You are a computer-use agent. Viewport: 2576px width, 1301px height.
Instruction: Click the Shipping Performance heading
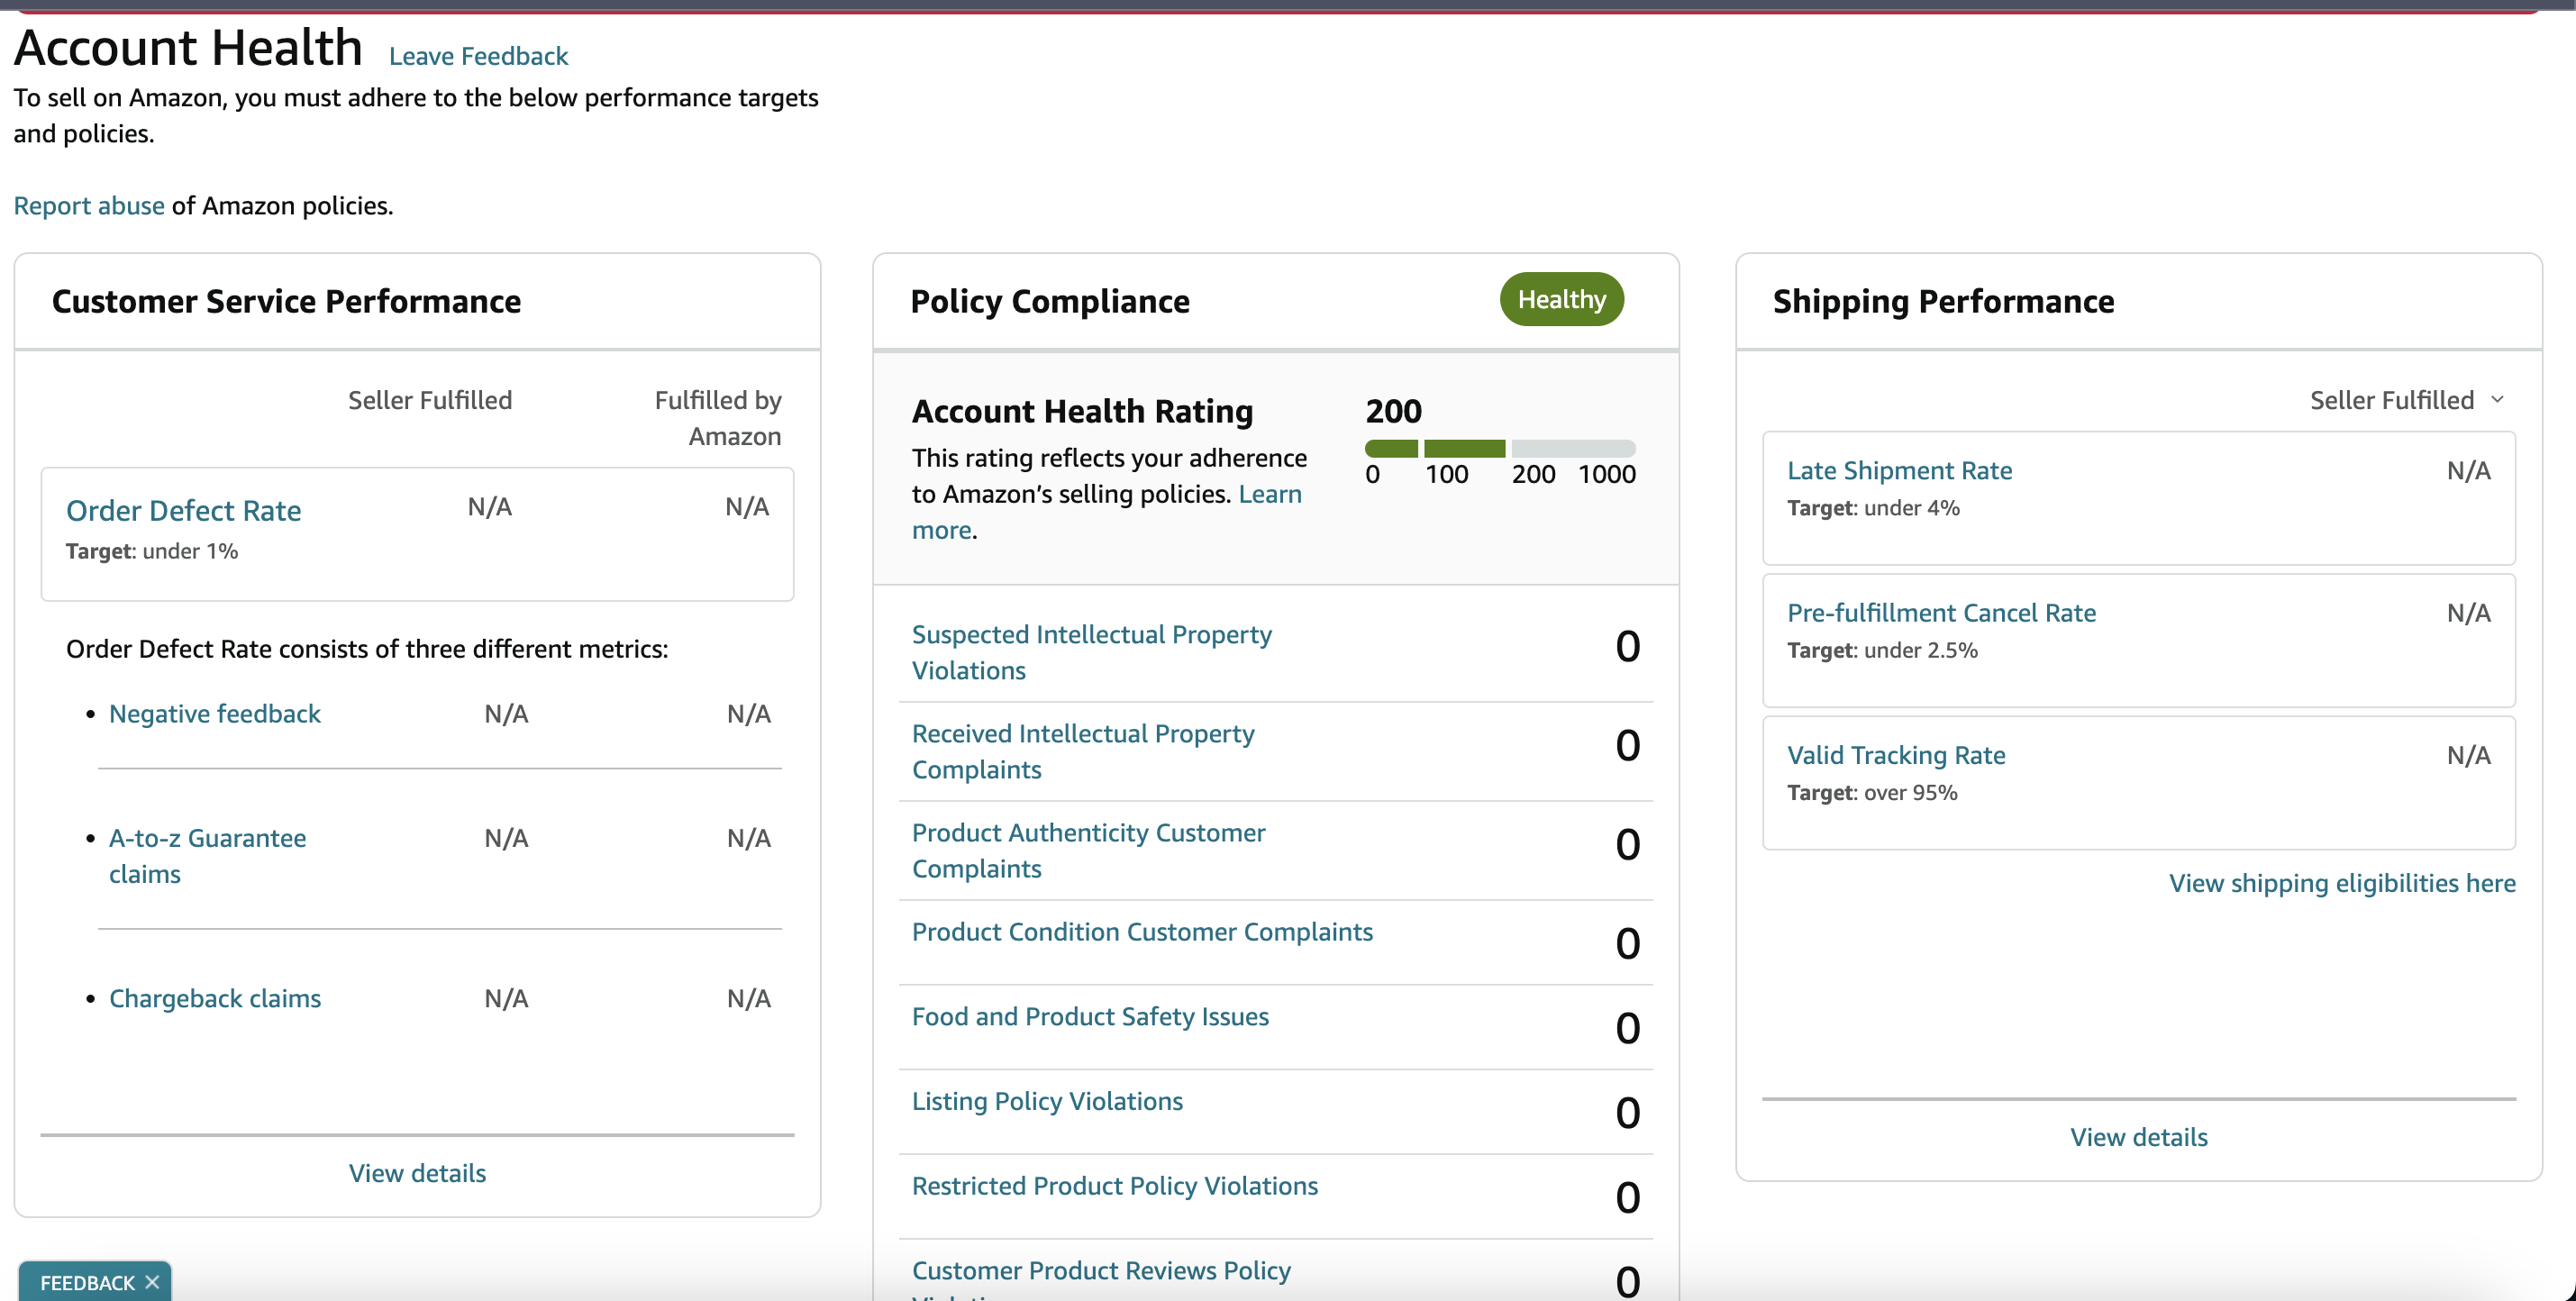coord(1943,301)
